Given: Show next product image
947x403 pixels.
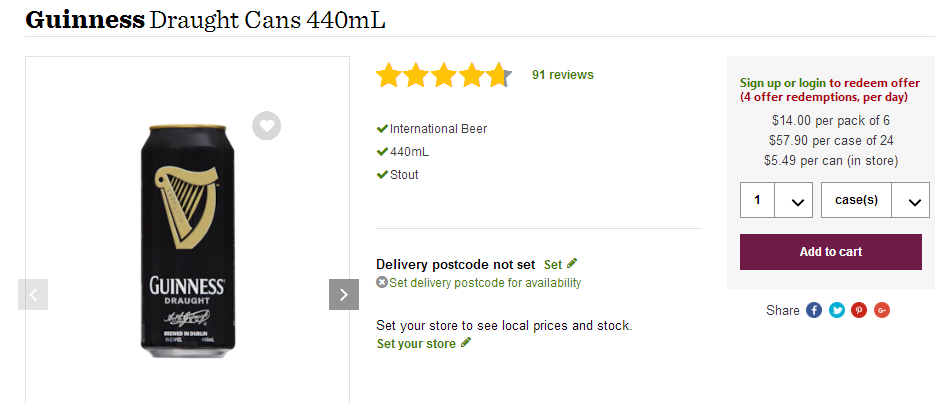Looking at the screenshot, I should (x=343, y=294).
